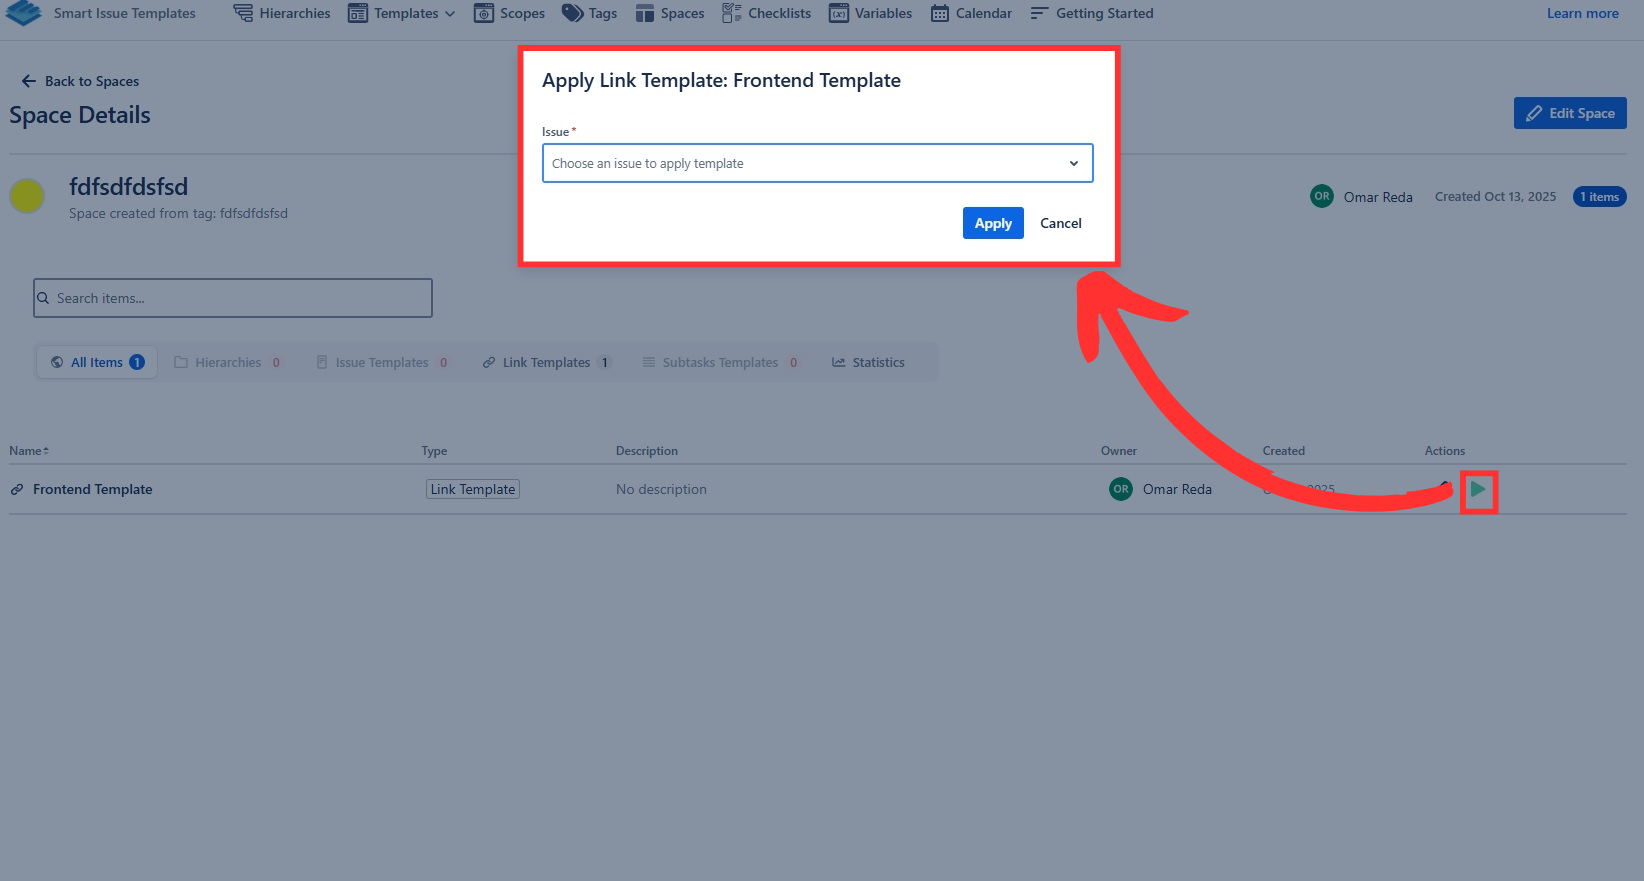Click the Tags label icon

coord(572,13)
